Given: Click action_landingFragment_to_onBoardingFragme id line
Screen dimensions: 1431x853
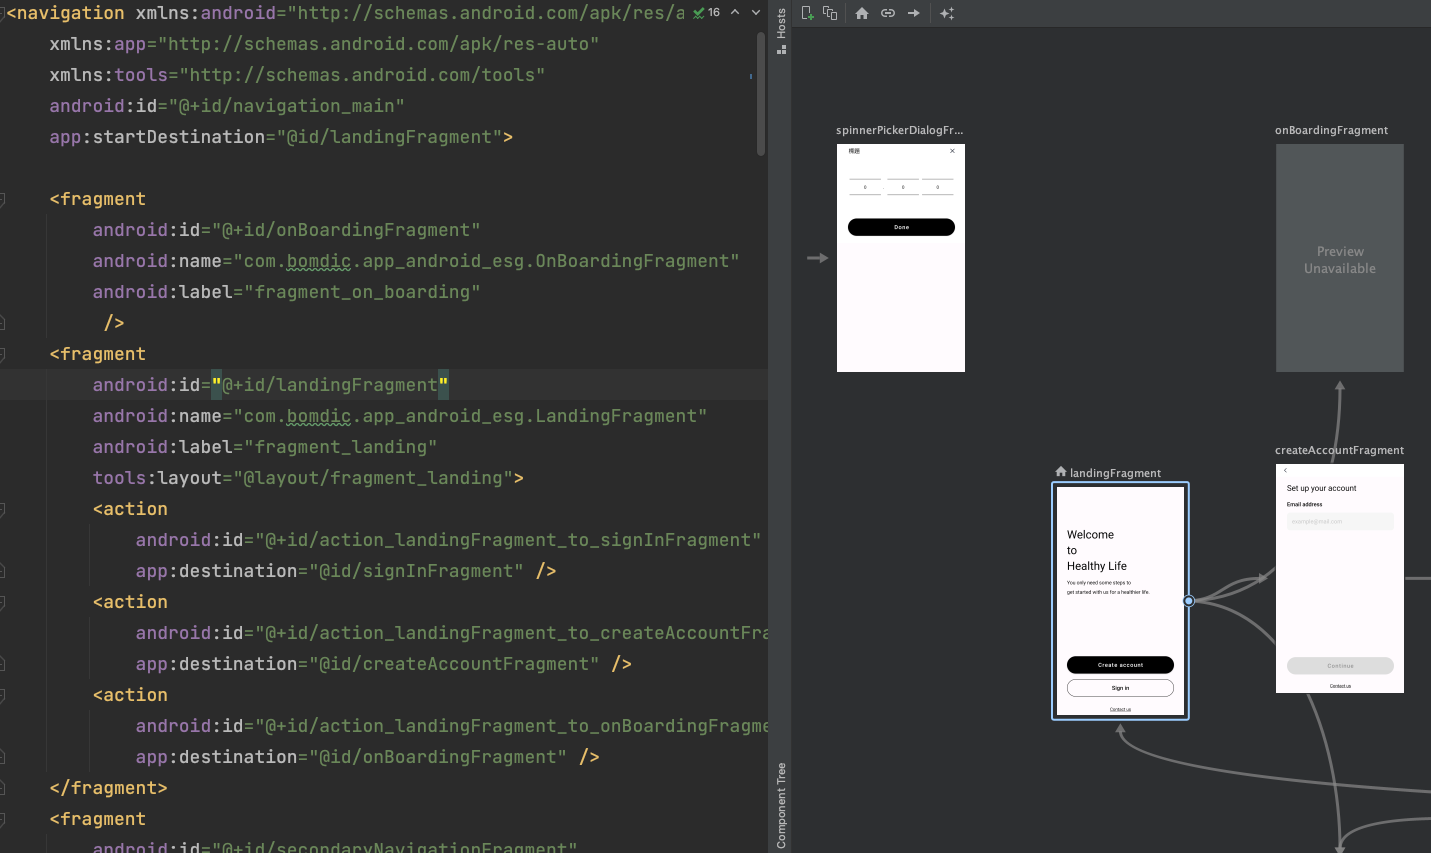Looking at the screenshot, I should pyautogui.click(x=452, y=726).
